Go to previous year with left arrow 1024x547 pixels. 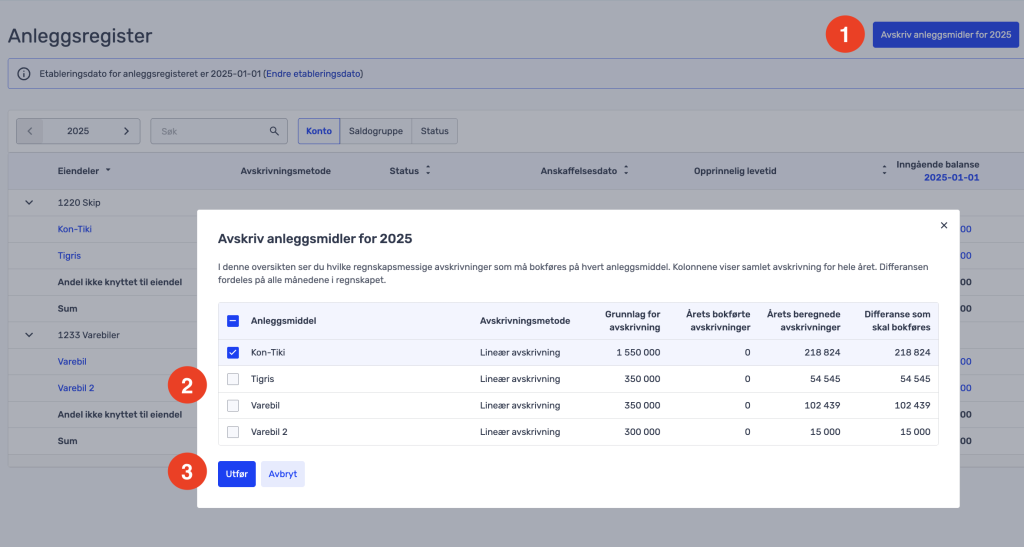click(x=30, y=131)
